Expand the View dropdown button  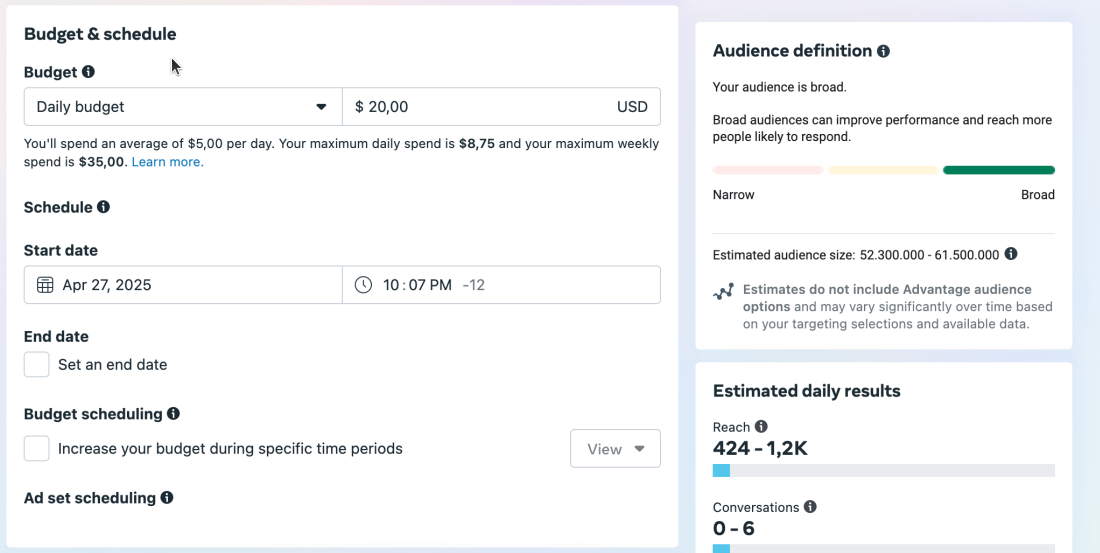coord(615,449)
